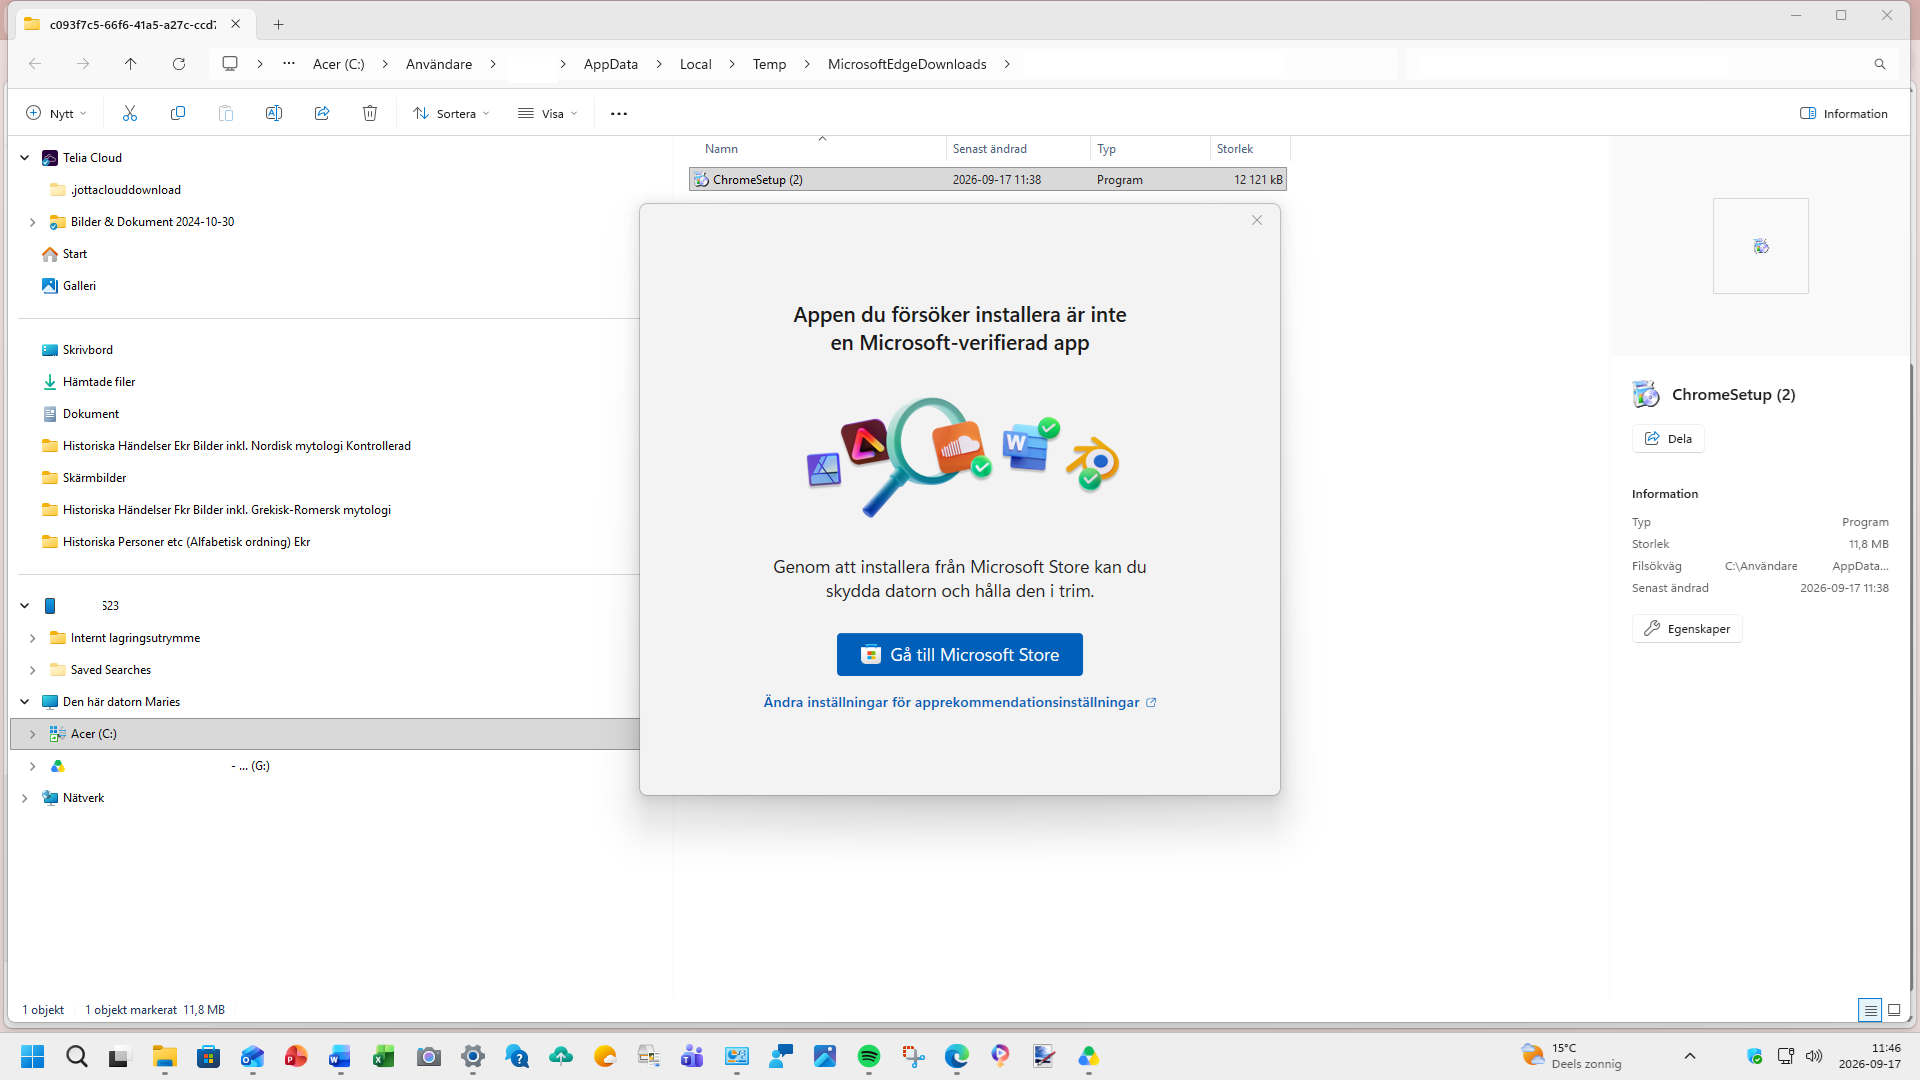
Task: Click the Typ column header
Action: pyautogui.click(x=1150, y=149)
